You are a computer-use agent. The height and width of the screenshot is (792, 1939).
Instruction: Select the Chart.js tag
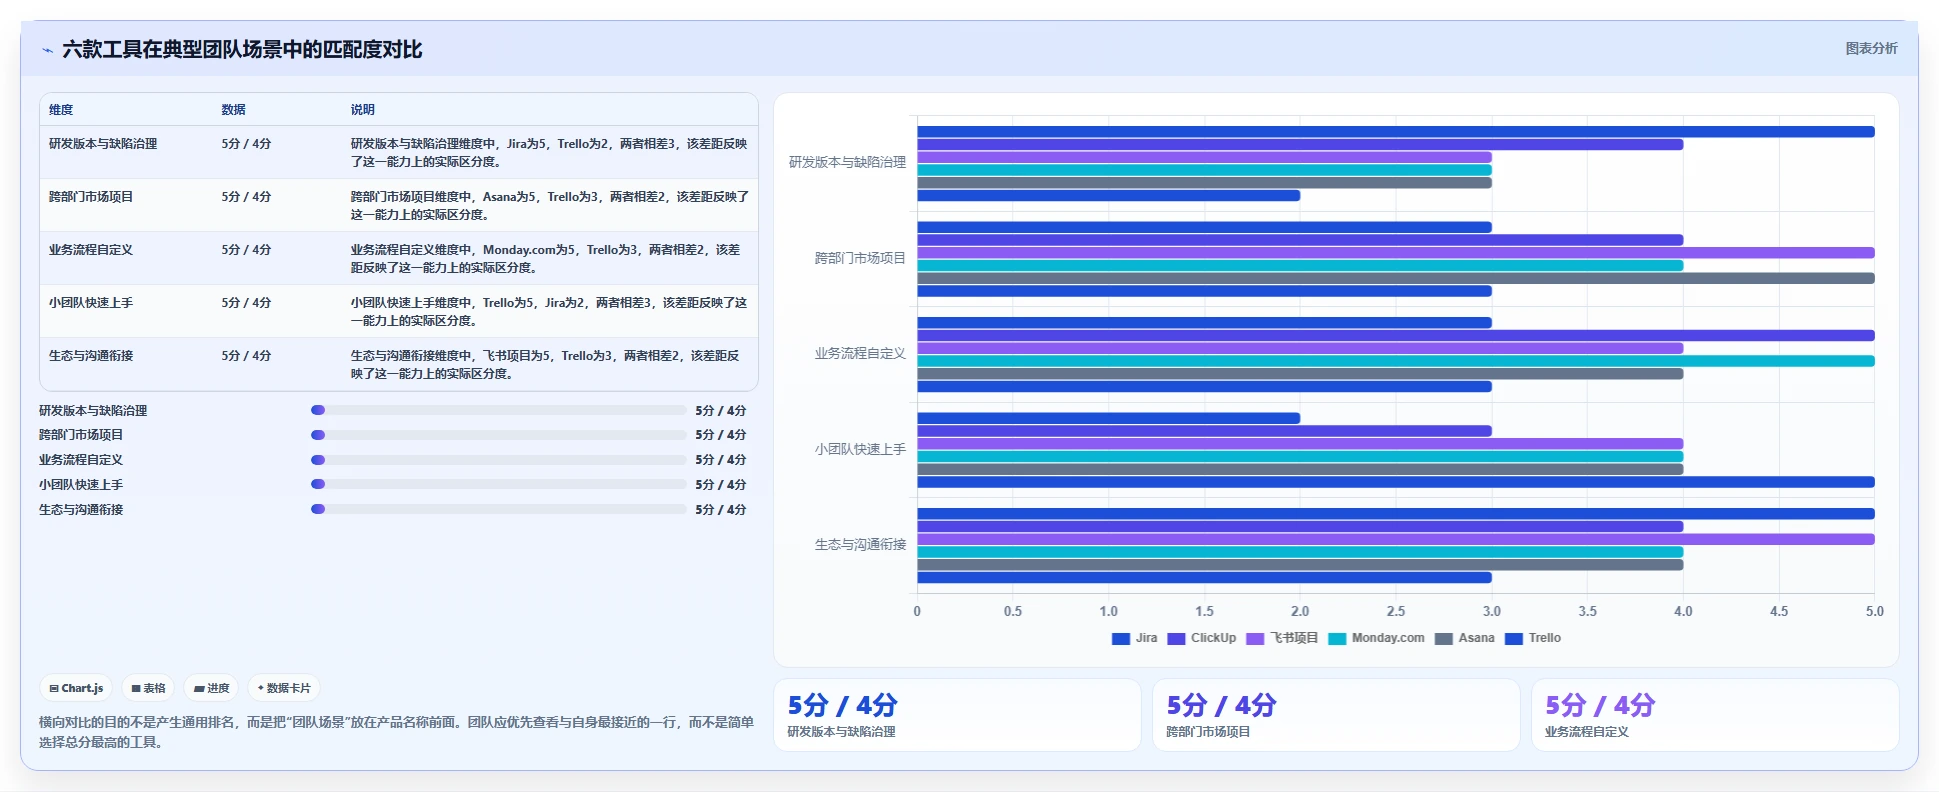coord(76,688)
